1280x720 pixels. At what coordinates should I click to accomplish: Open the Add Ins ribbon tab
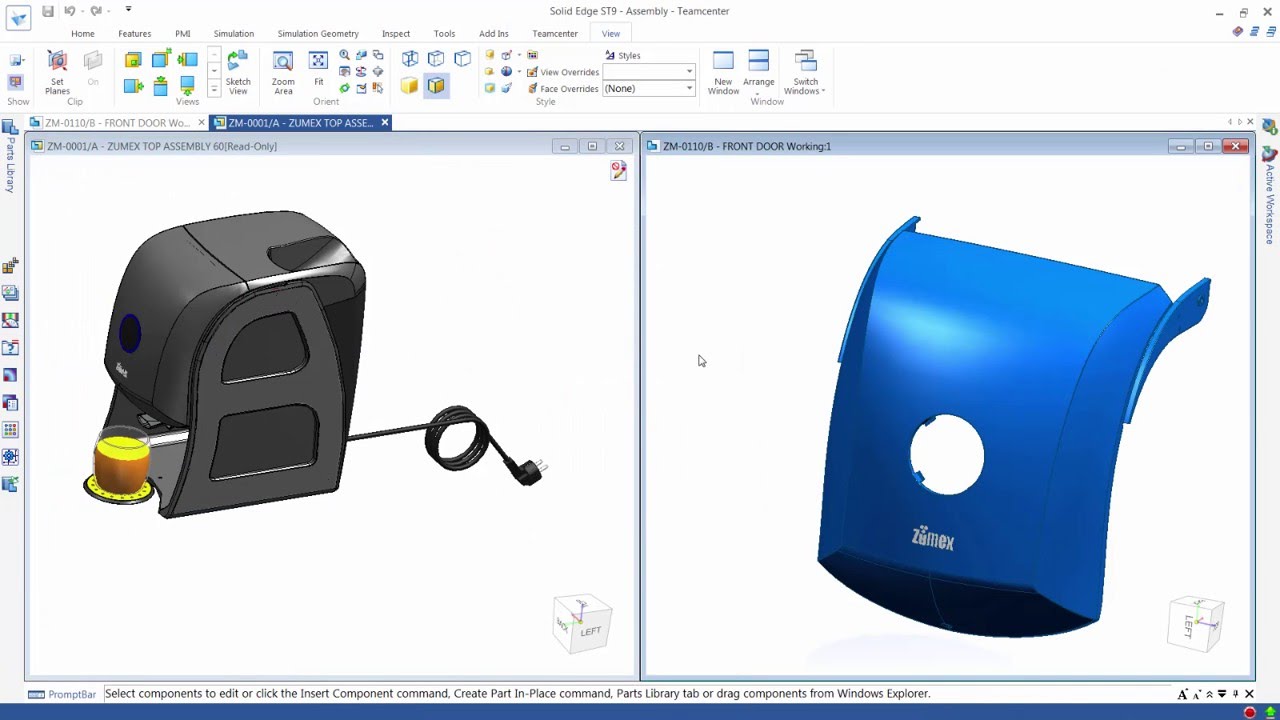click(x=494, y=34)
